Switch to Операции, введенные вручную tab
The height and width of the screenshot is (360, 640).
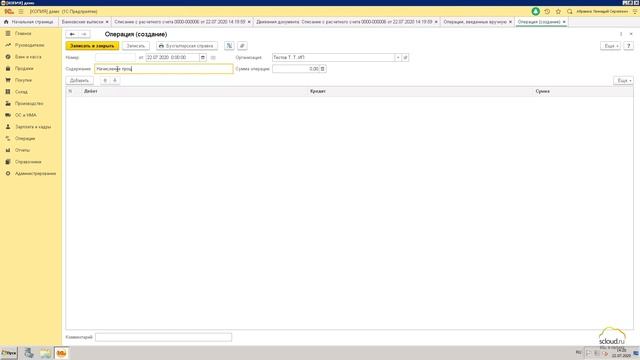coord(475,22)
